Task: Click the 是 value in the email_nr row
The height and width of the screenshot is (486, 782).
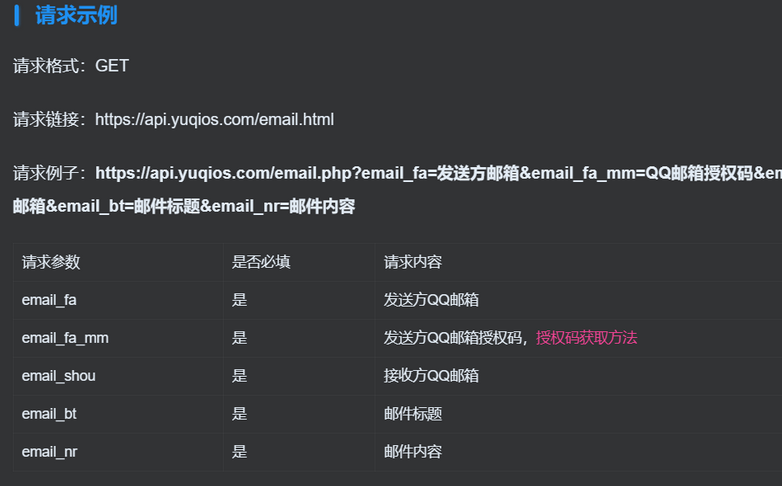Action: [239, 452]
